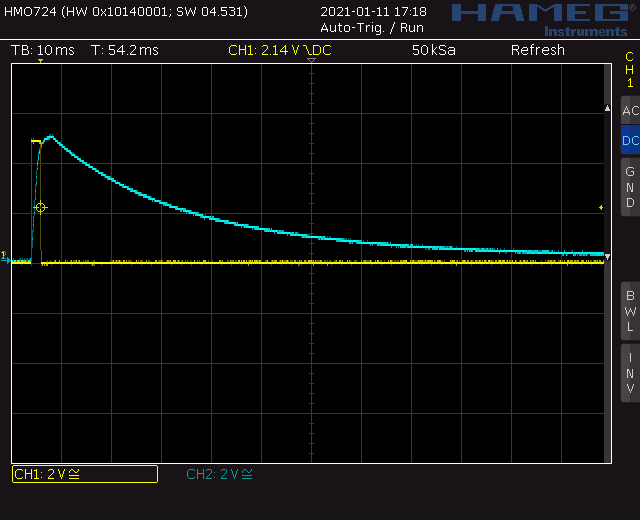The image size is (640, 520).
Task: Click the yellow trigger time marker above the grid
Action: (x=40, y=62)
